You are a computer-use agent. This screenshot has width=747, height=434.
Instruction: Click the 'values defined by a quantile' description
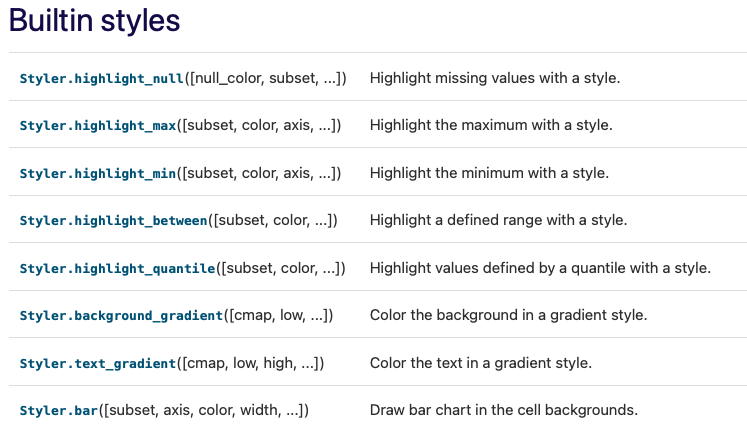540,268
